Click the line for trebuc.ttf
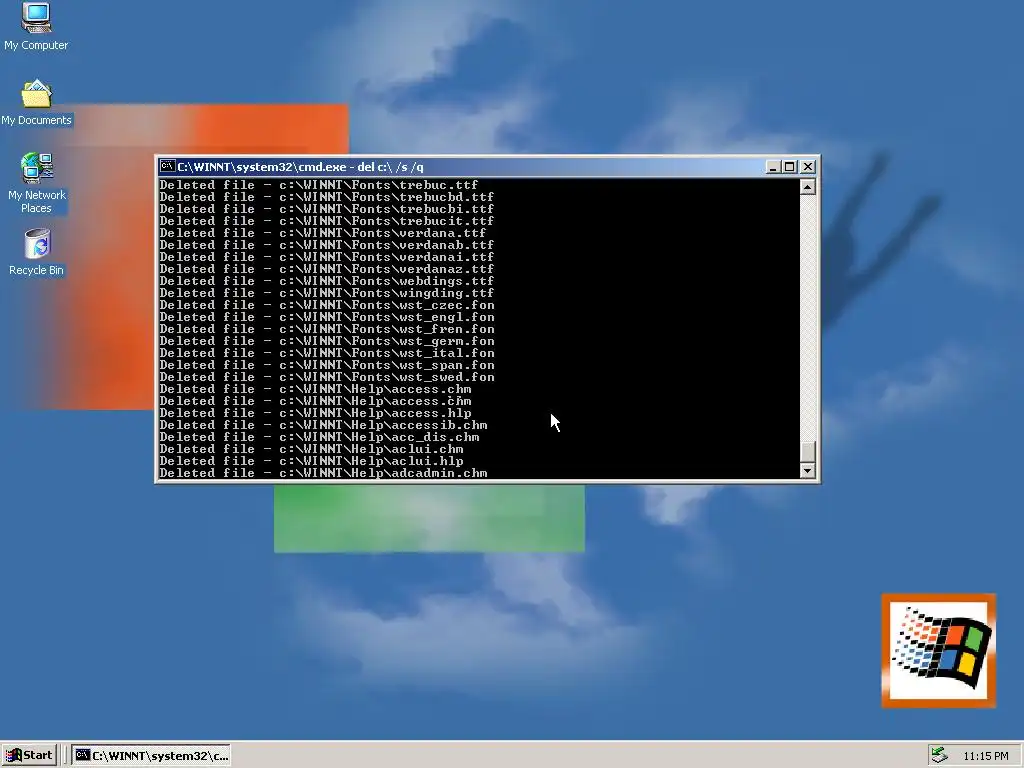The width and height of the screenshot is (1024, 768). (x=319, y=185)
